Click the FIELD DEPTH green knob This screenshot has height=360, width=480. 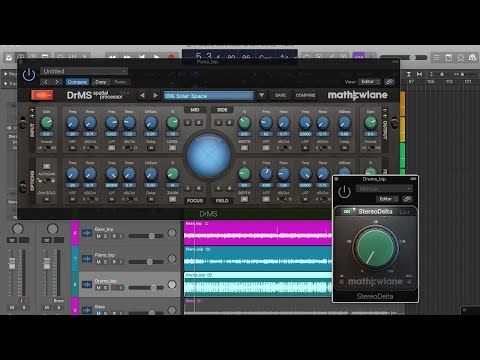click(x=244, y=174)
